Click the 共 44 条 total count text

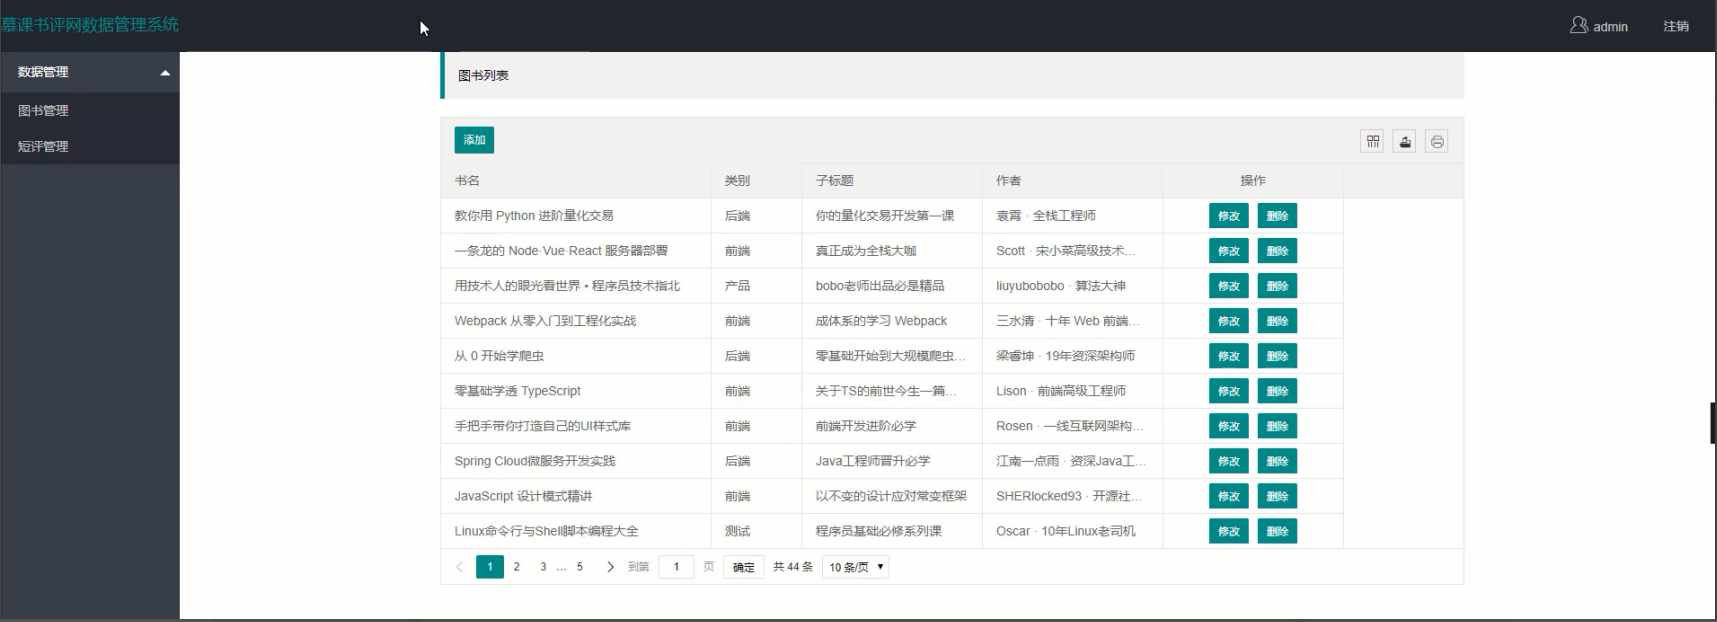tap(793, 567)
